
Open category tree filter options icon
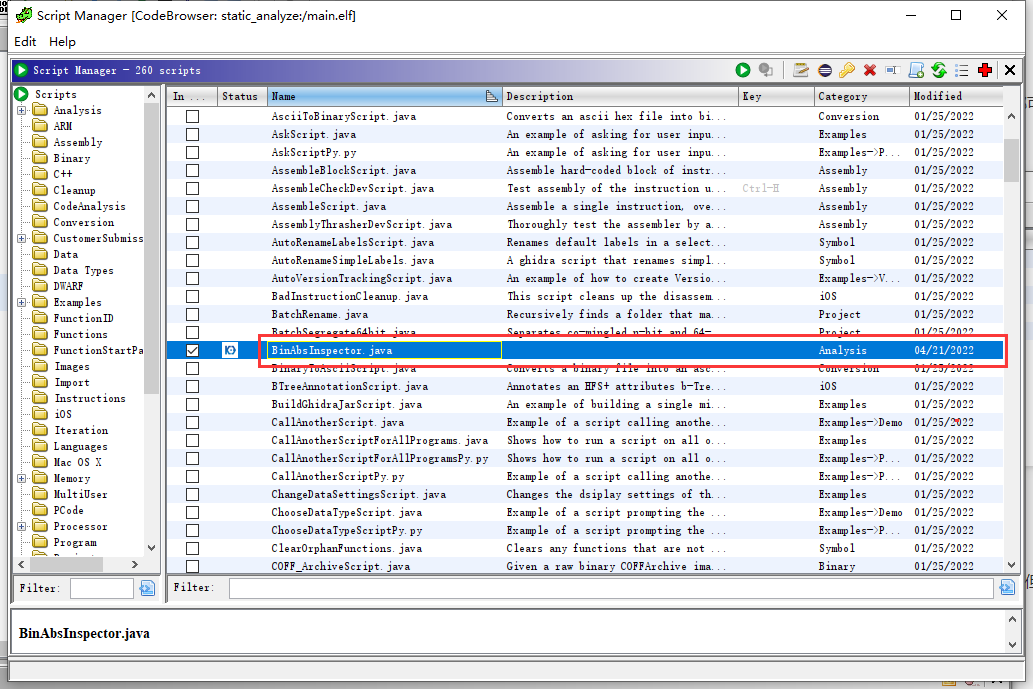(147, 588)
